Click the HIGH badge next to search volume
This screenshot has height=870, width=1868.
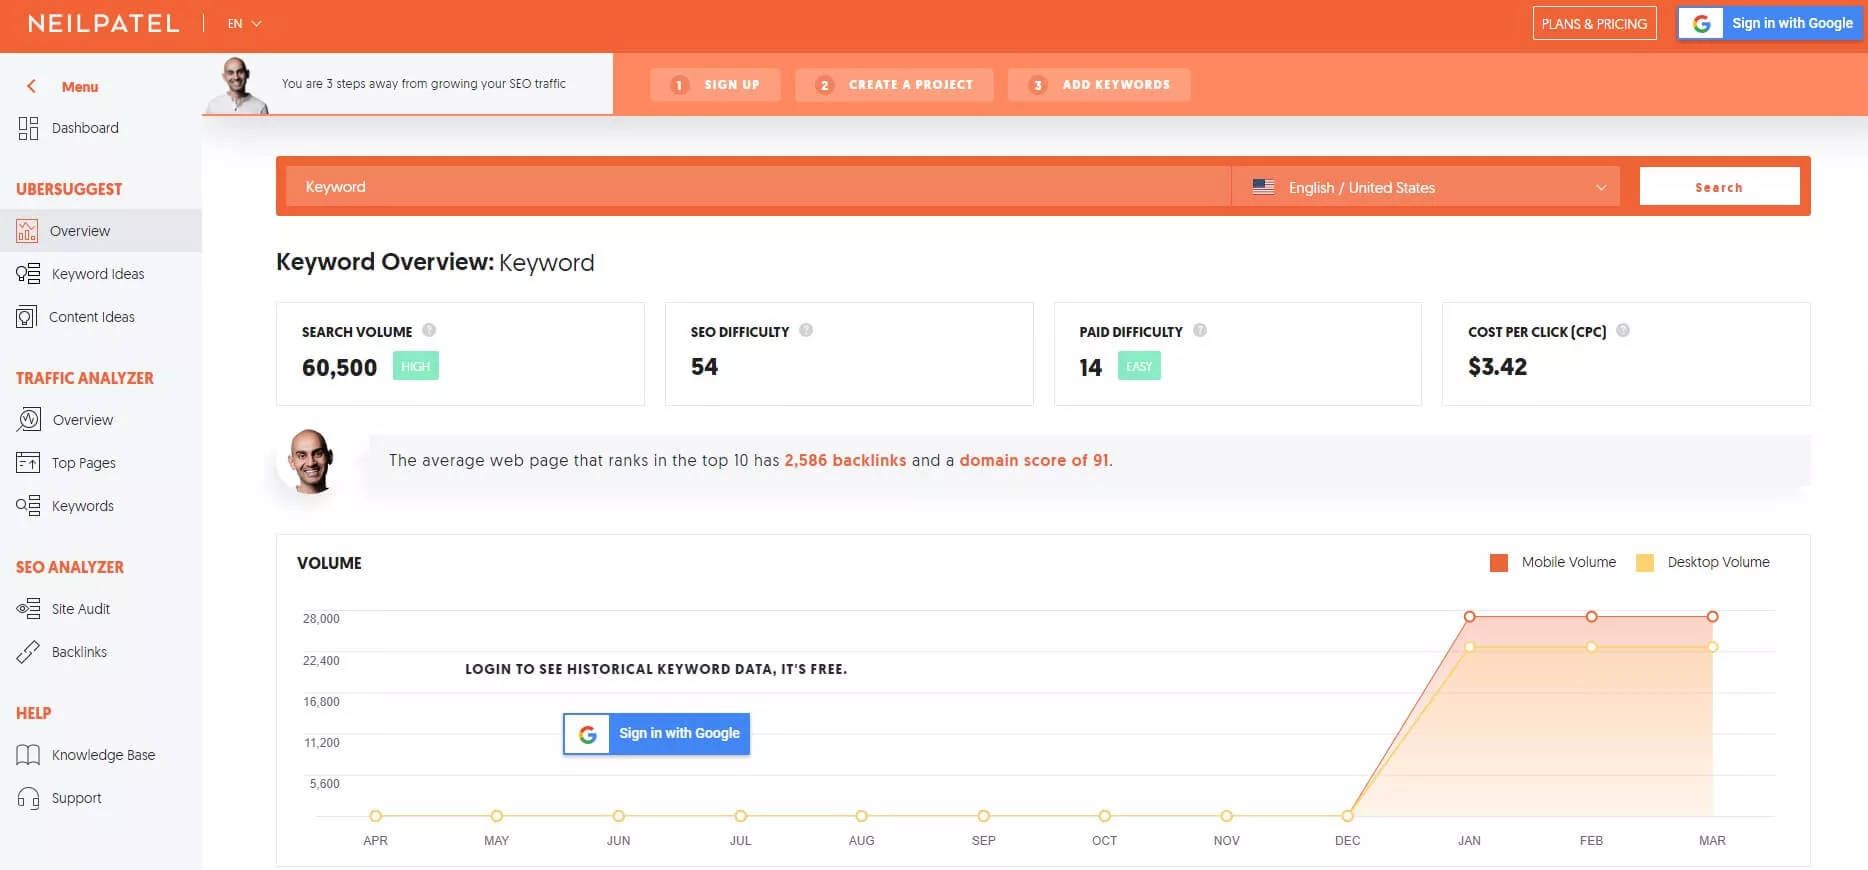click(x=416, y=366)
